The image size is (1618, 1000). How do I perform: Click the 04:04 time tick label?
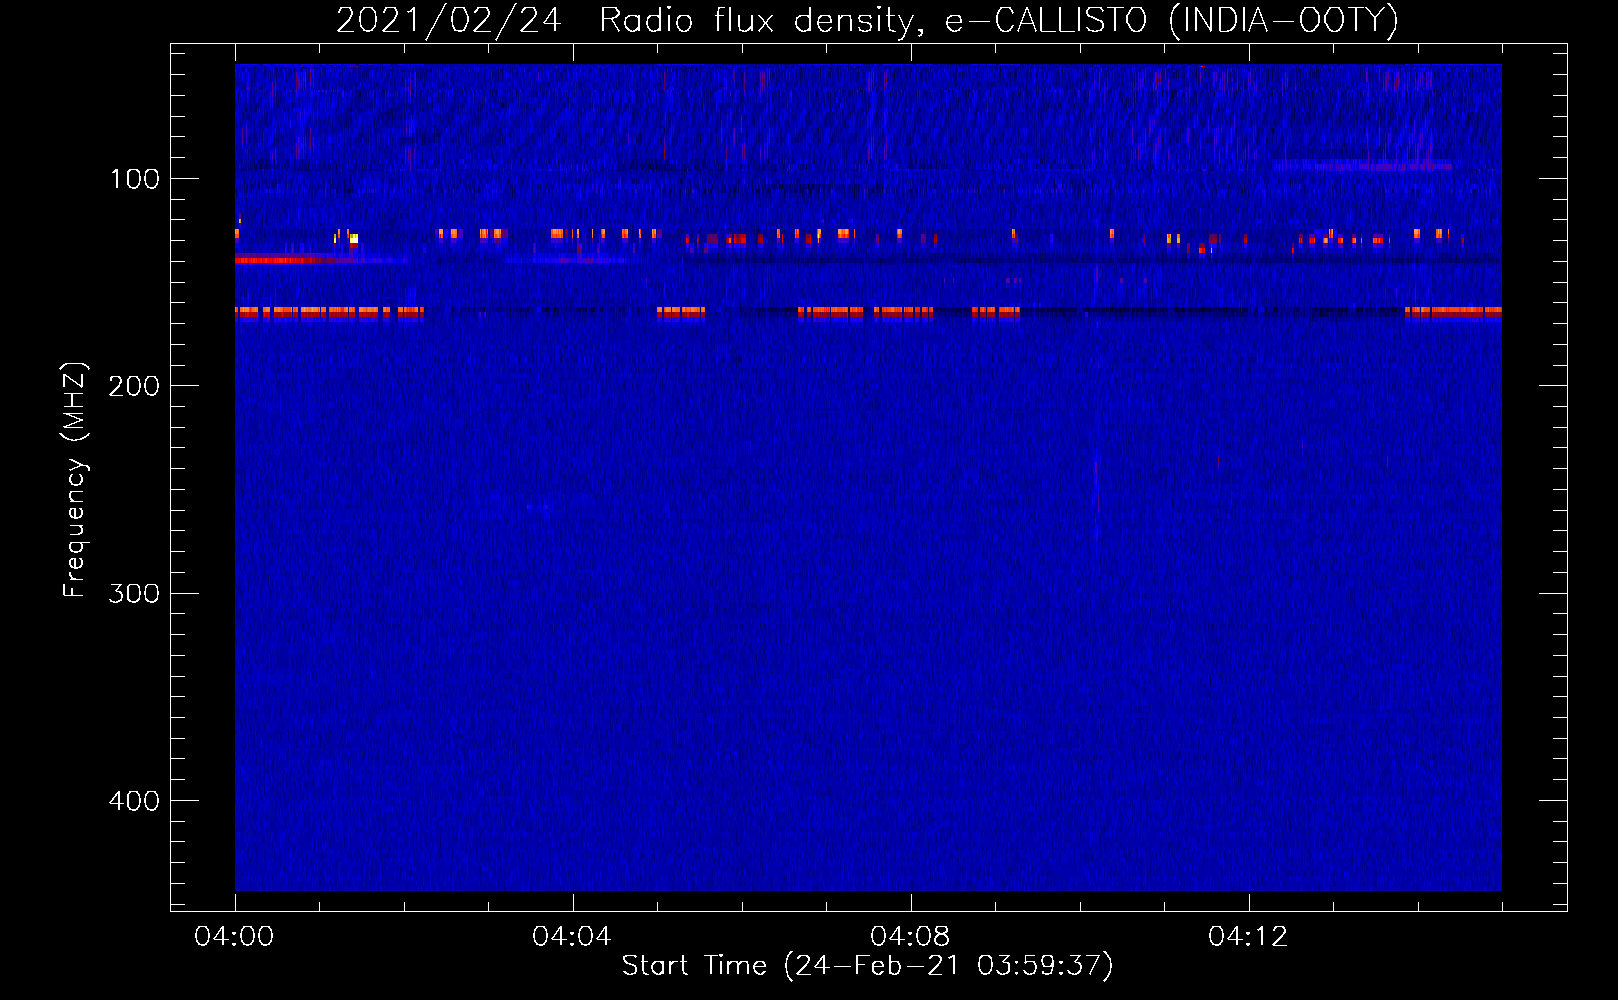click(x=572, y=937)
